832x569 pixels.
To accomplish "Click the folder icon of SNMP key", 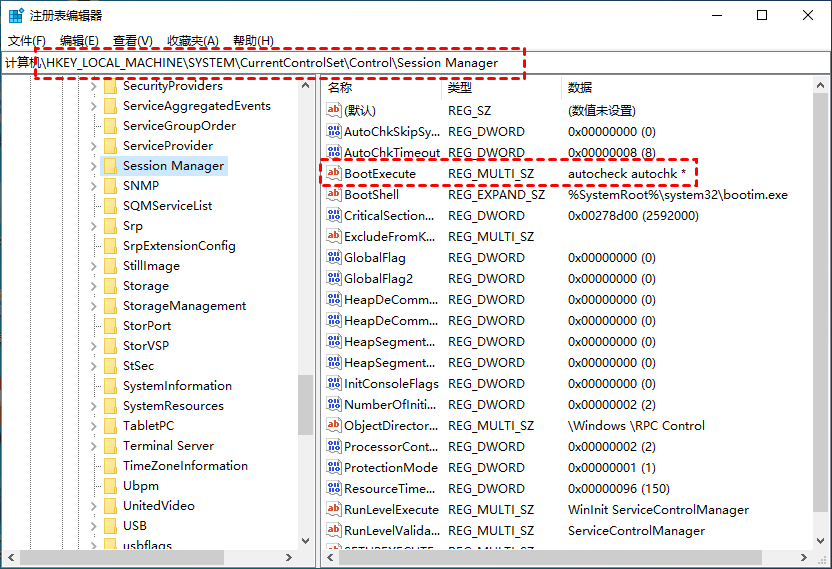I will click(110, 186).
